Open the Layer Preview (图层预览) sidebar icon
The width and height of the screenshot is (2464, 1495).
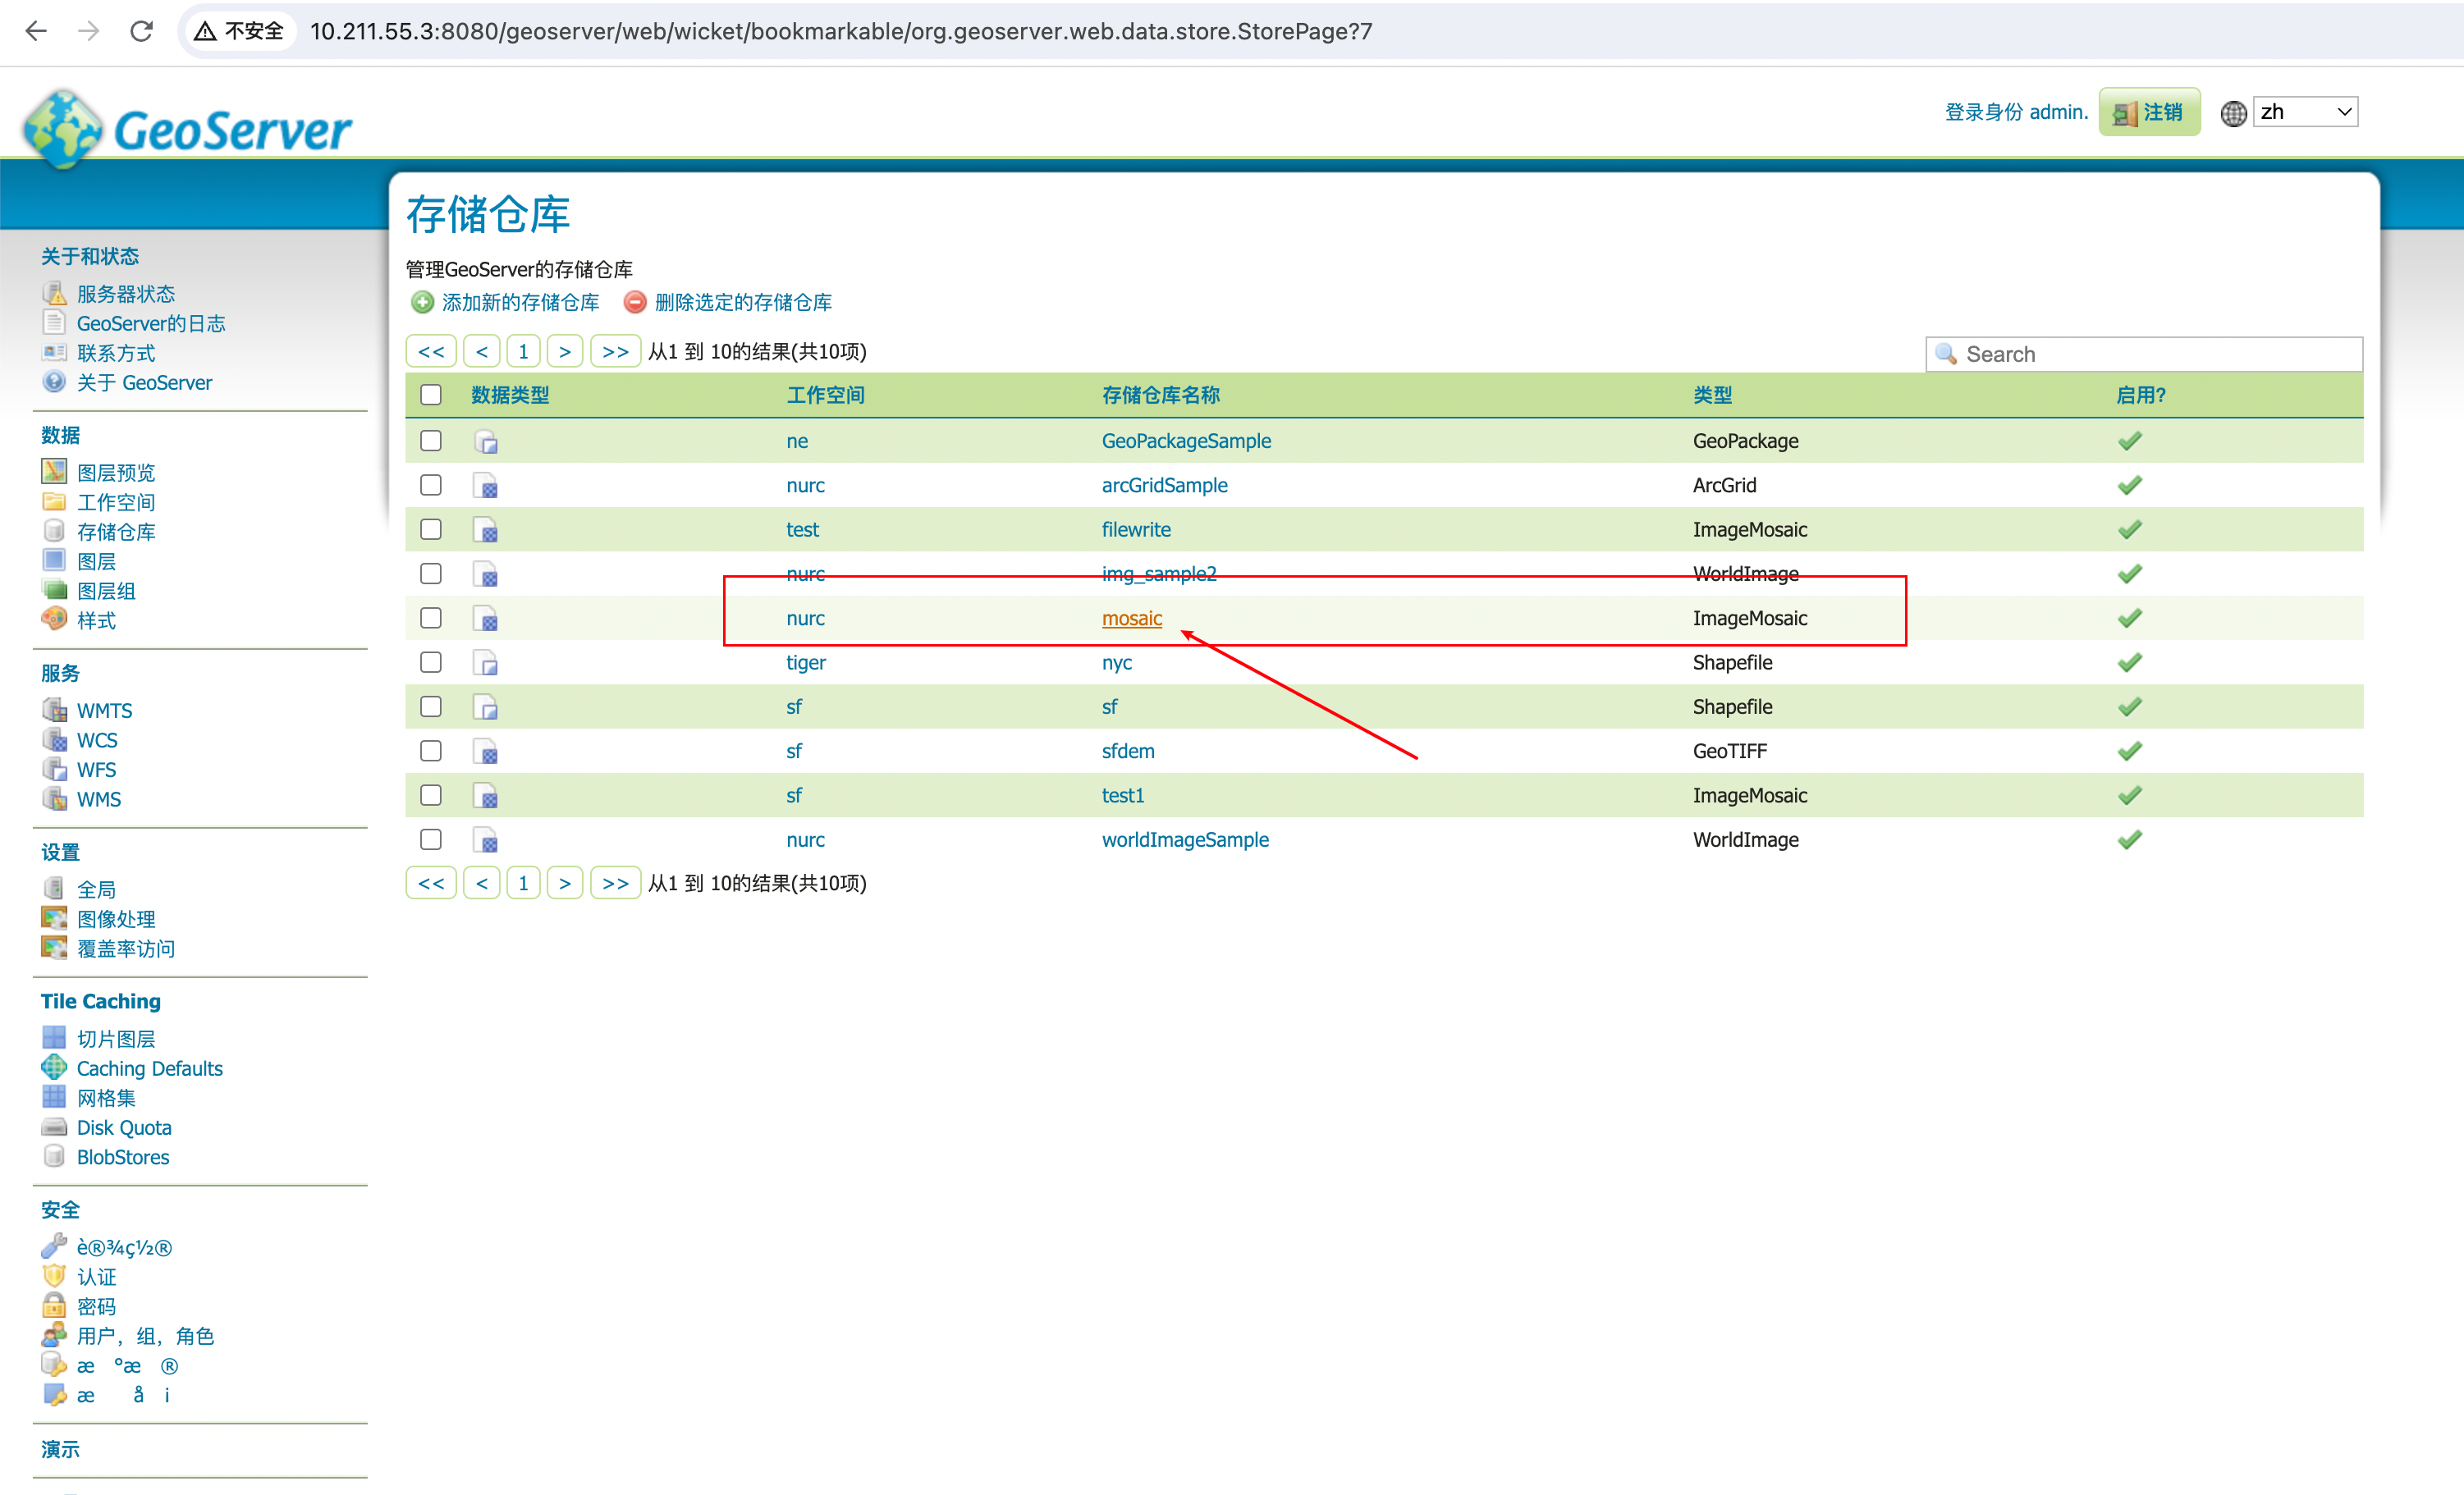54,471
